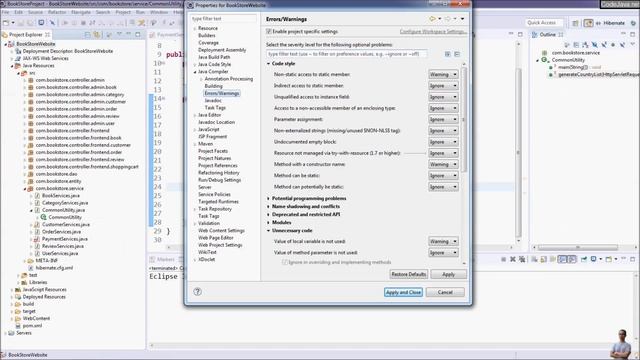Click Link with Editor icon in Project Explorer
Viewport: 640px width, 360px height.
pos(97,35)
